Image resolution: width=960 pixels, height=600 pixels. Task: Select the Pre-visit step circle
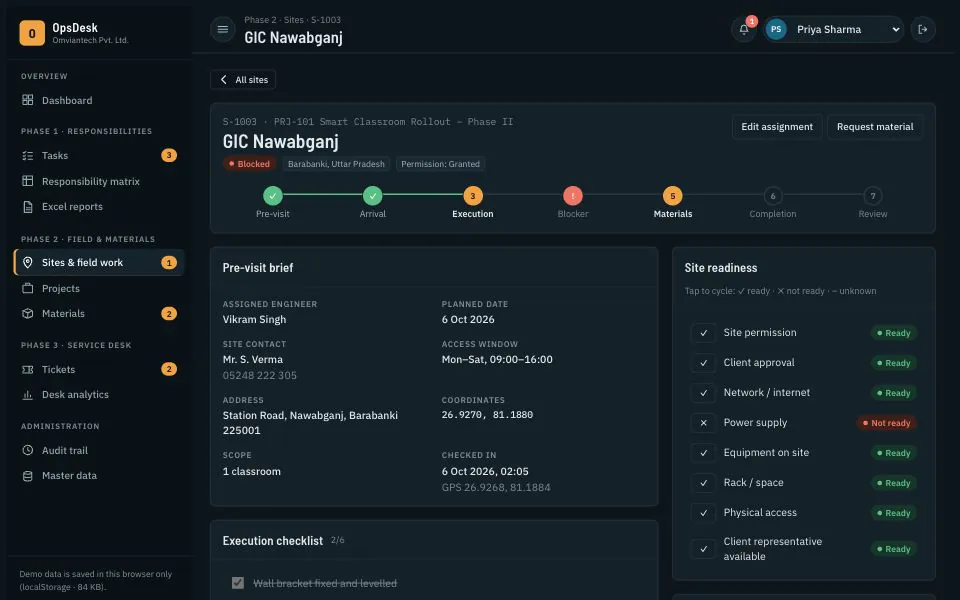pos(272,196)
